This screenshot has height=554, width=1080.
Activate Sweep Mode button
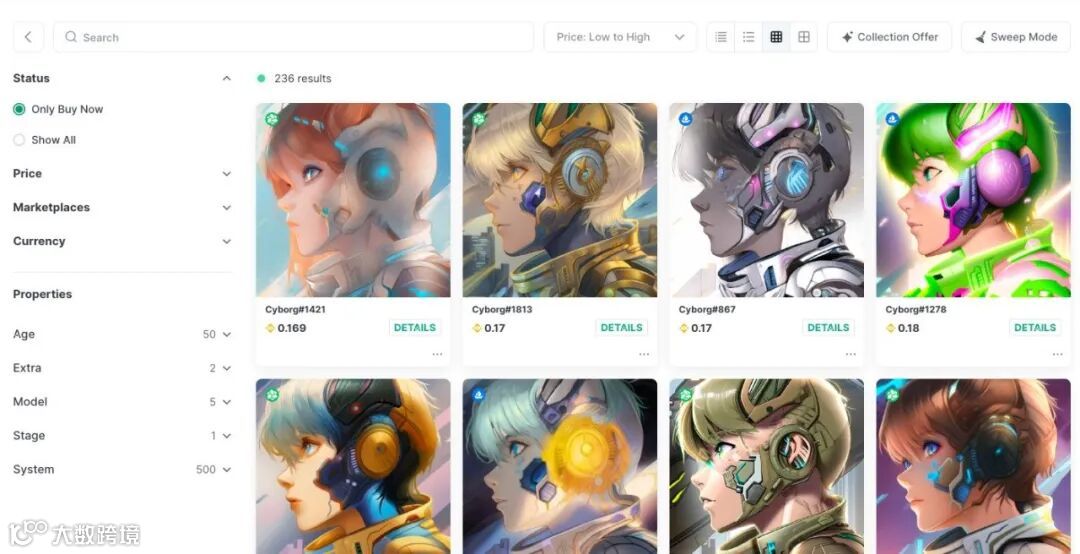tap(1016, 37)
